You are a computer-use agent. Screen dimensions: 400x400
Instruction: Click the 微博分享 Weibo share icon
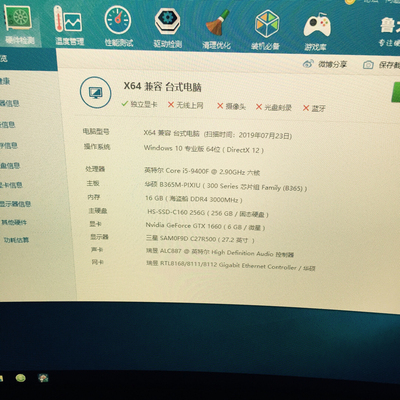(308, 64)
